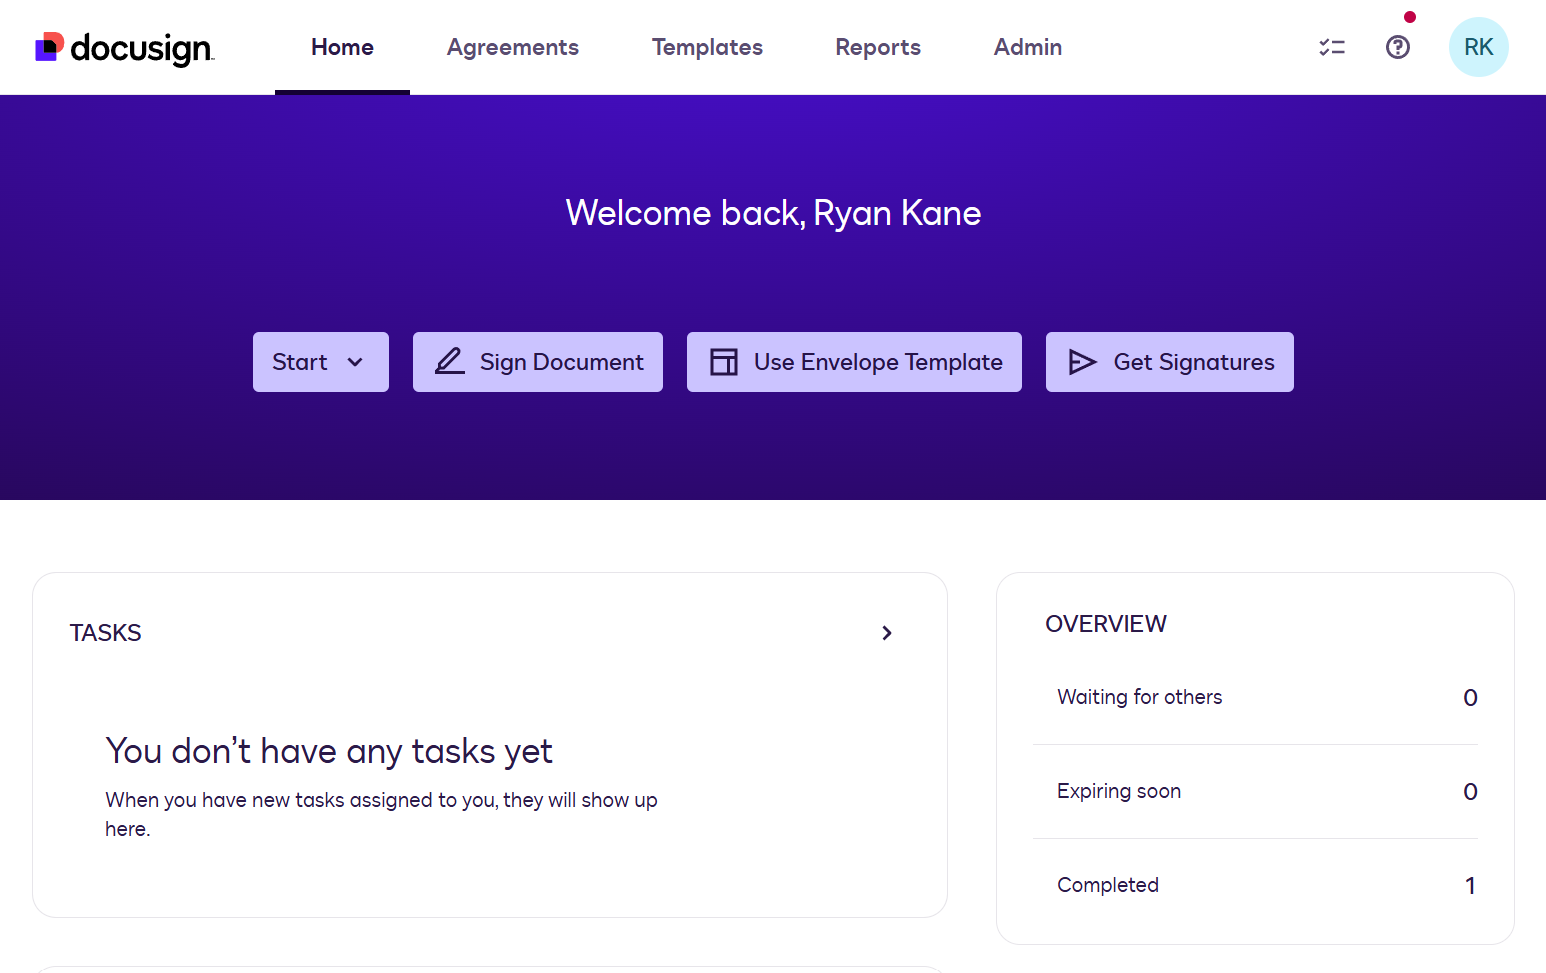Image resolution: width=1546 pixels, height=973 pixels.
Task: Click the "Welcome back, Ryan Kane" greeting
Action: [773, 213]
